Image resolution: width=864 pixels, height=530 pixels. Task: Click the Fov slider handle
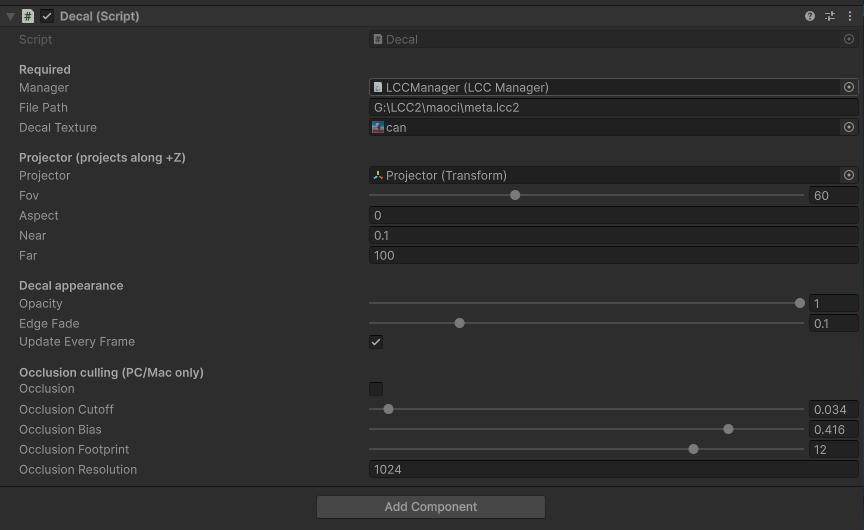[x=515, y=195]
